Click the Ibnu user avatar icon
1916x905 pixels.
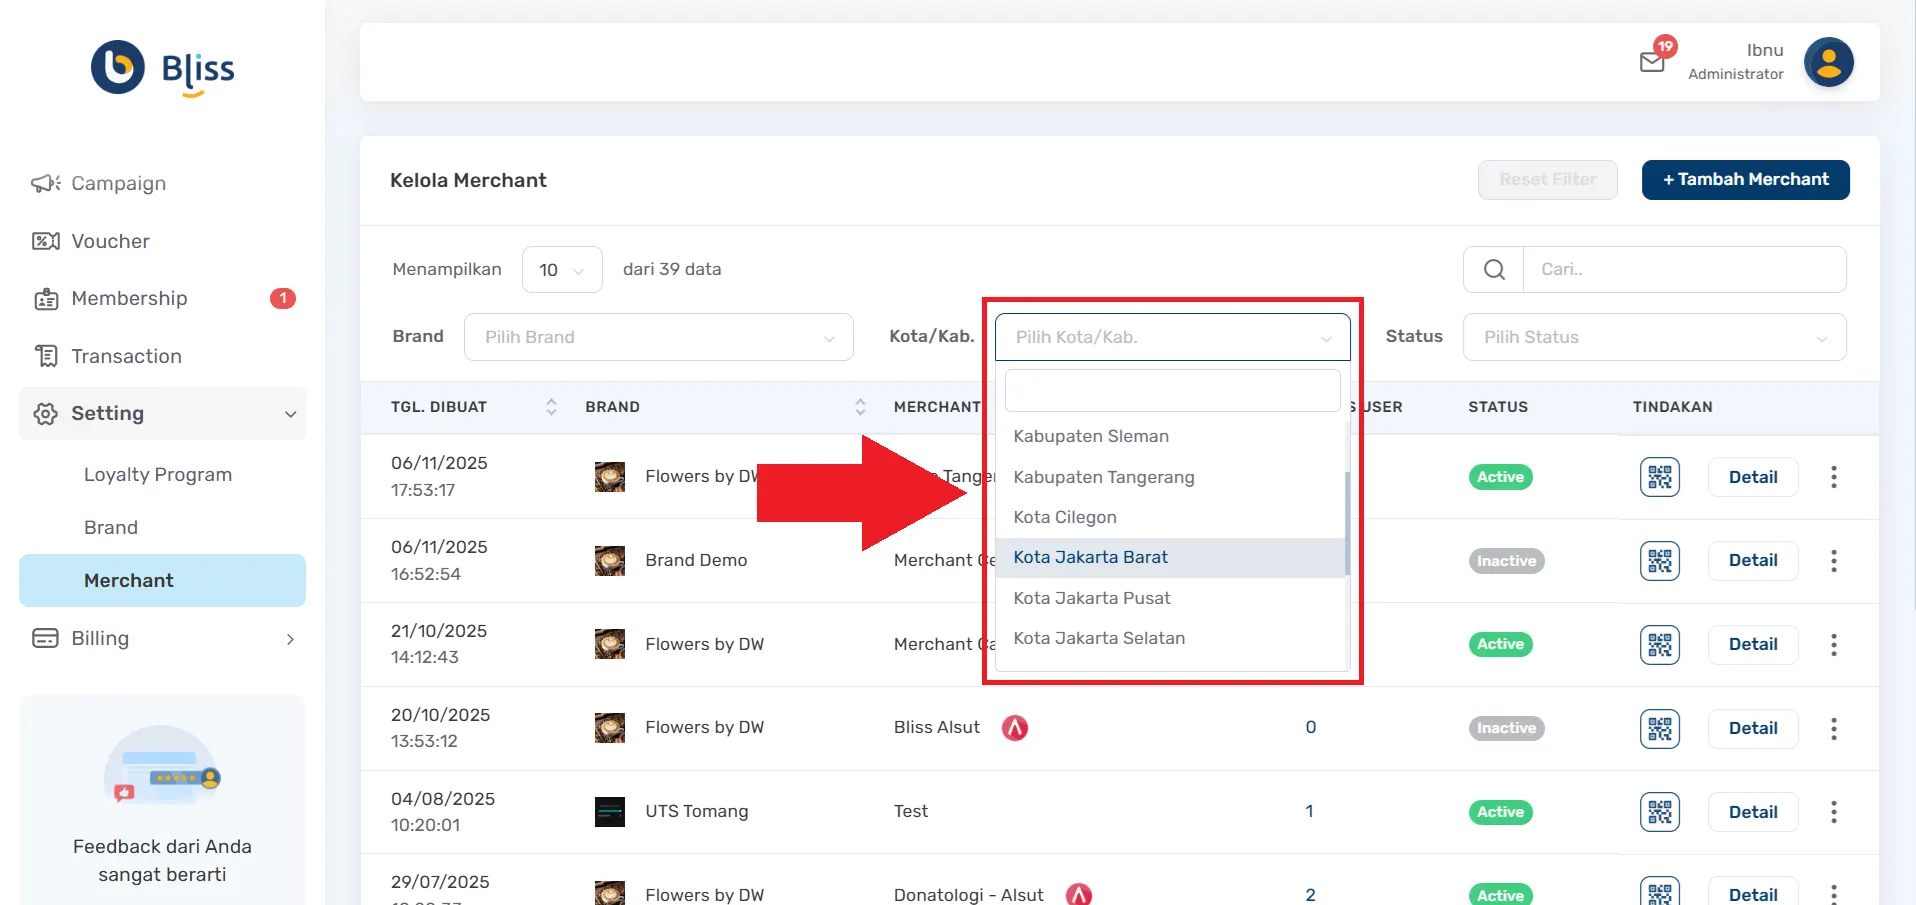[x=1828, y=62]
